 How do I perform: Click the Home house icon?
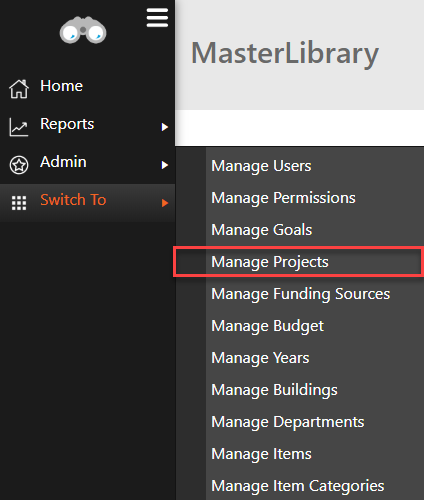coord(19,89)
